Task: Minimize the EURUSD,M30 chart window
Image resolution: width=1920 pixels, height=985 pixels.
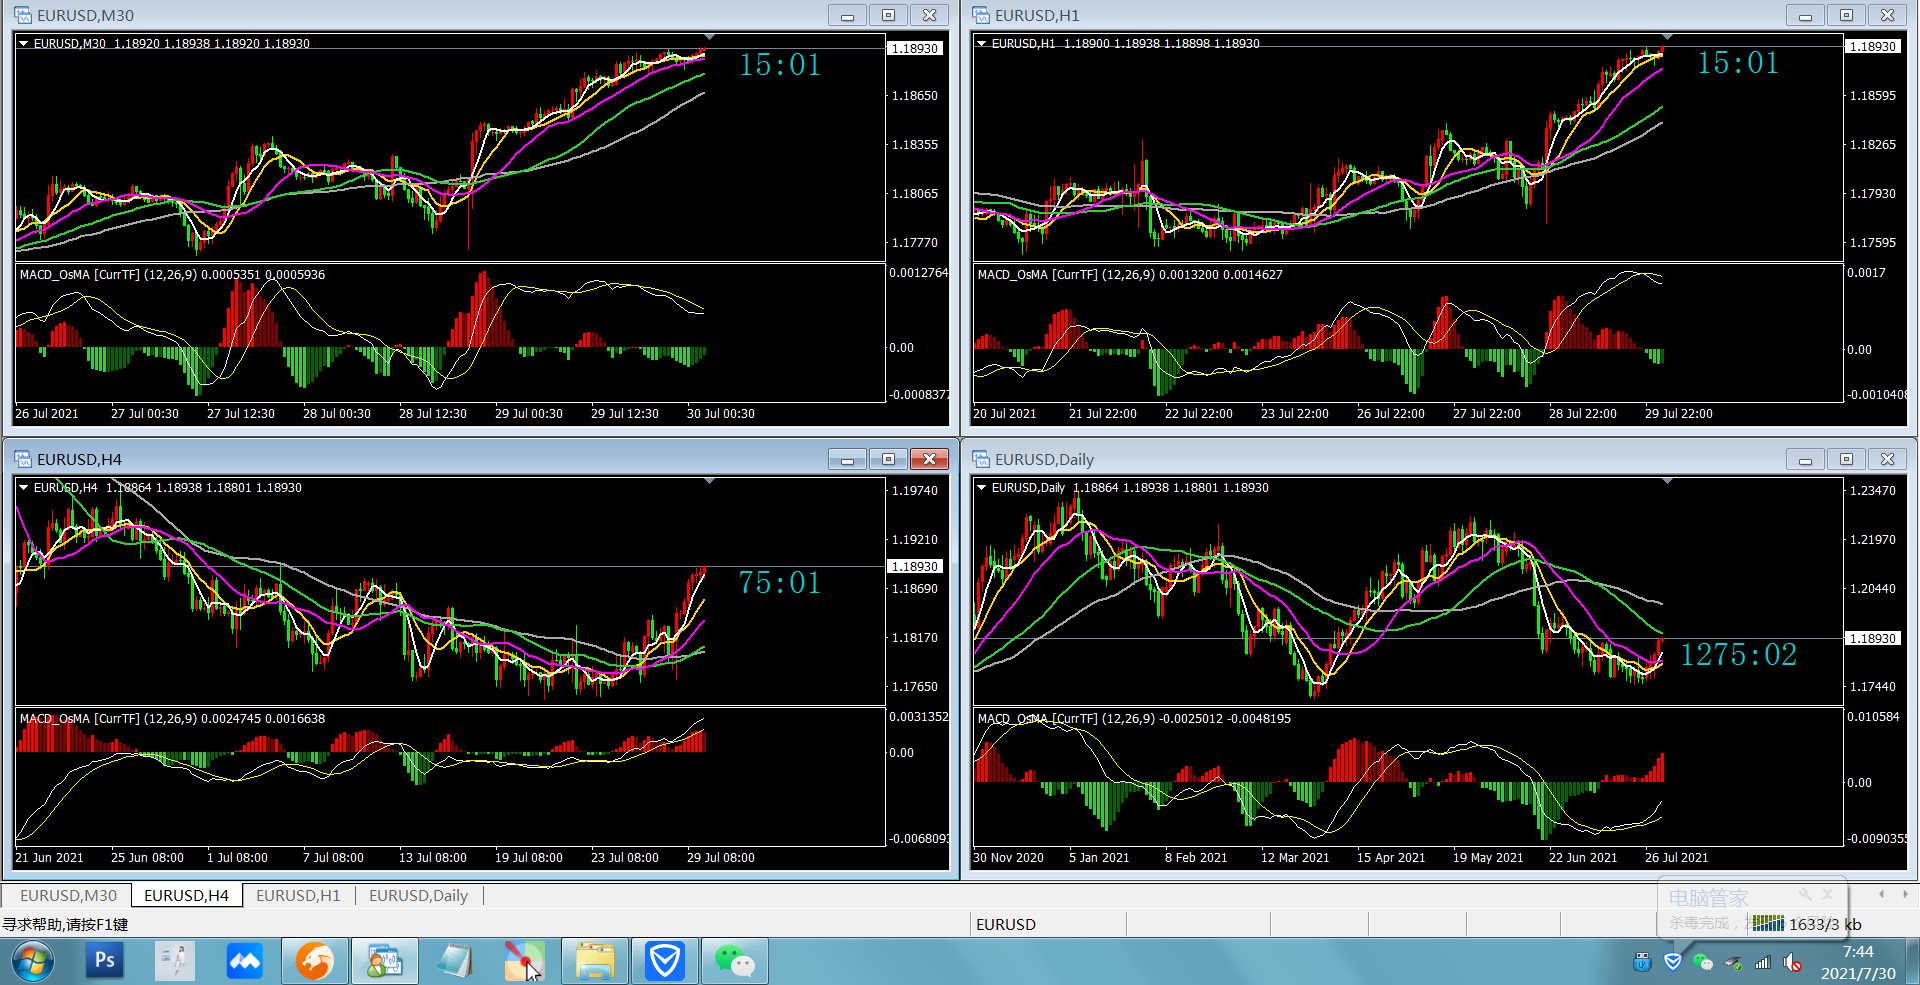Action: coord(847,15)
